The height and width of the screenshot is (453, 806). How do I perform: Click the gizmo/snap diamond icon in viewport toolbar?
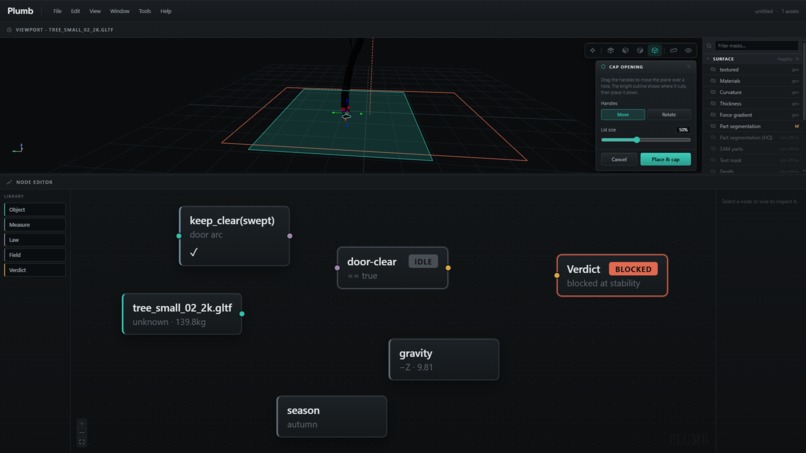pos(593,50)
